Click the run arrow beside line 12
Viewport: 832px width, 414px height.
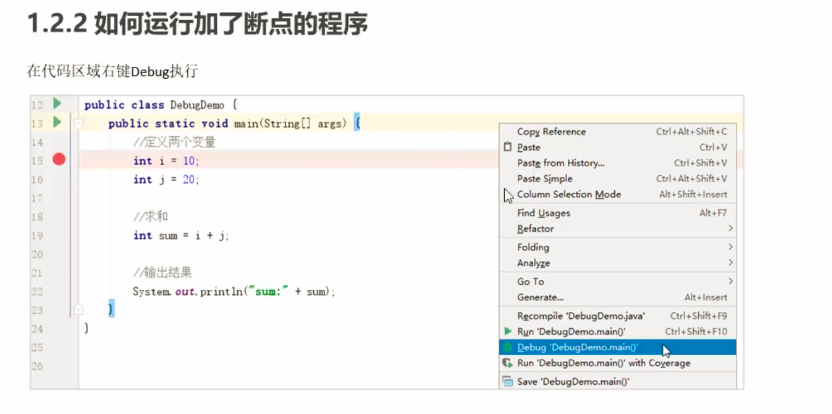tap(57, 104)
